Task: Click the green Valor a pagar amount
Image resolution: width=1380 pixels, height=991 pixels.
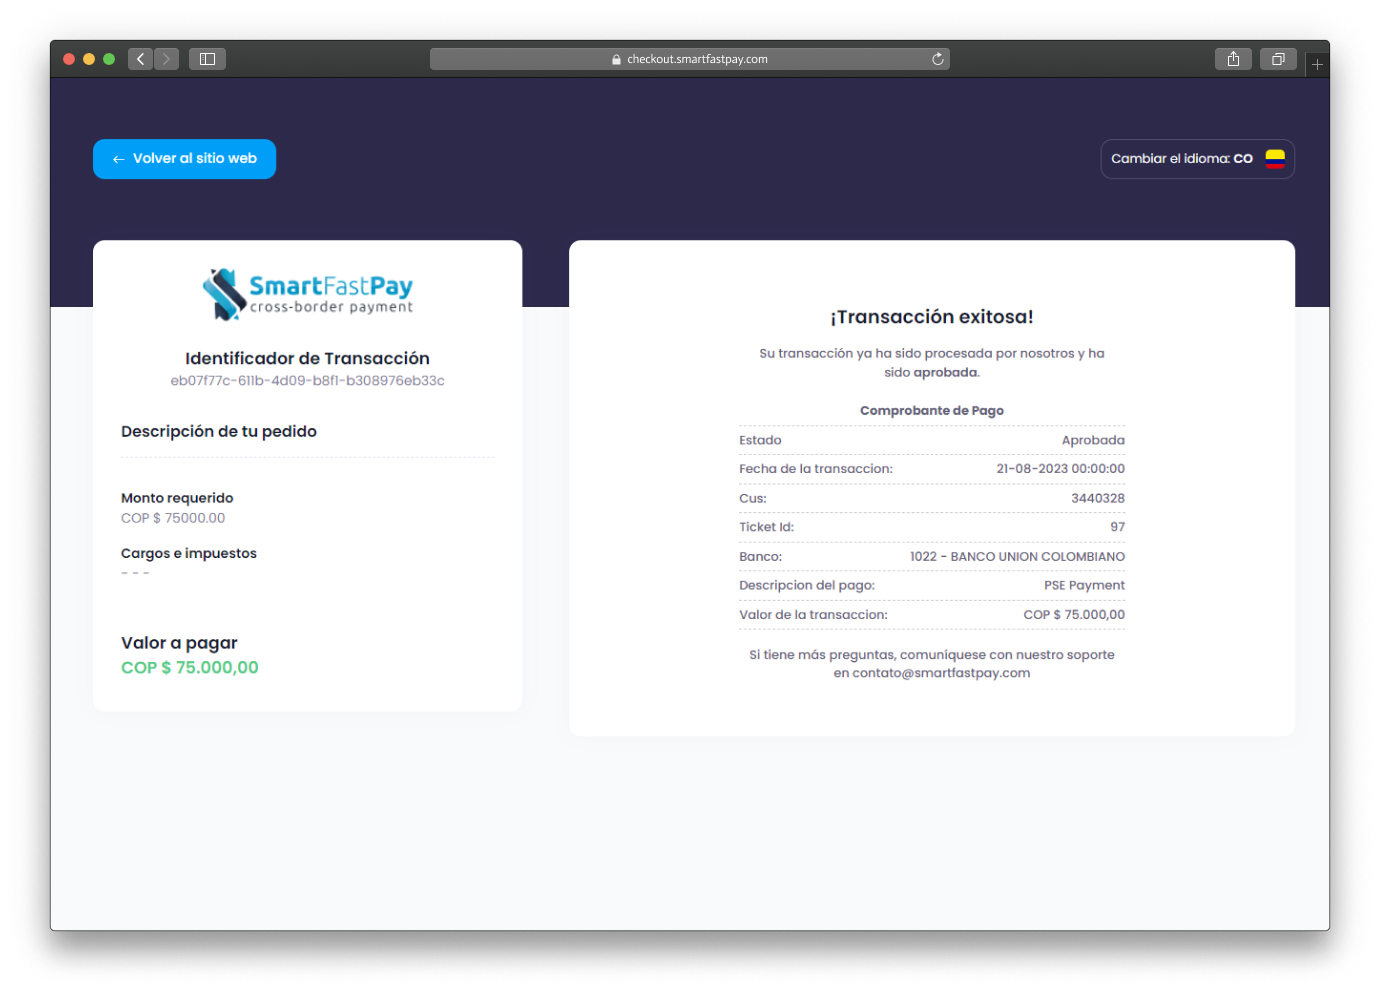Action: pyautogui.click(x=190, y=668)
